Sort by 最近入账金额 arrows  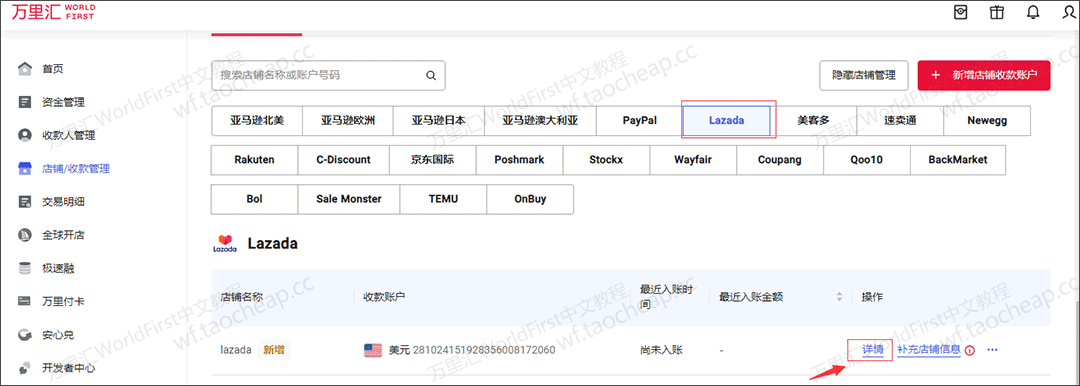click(x=839, y=297)
